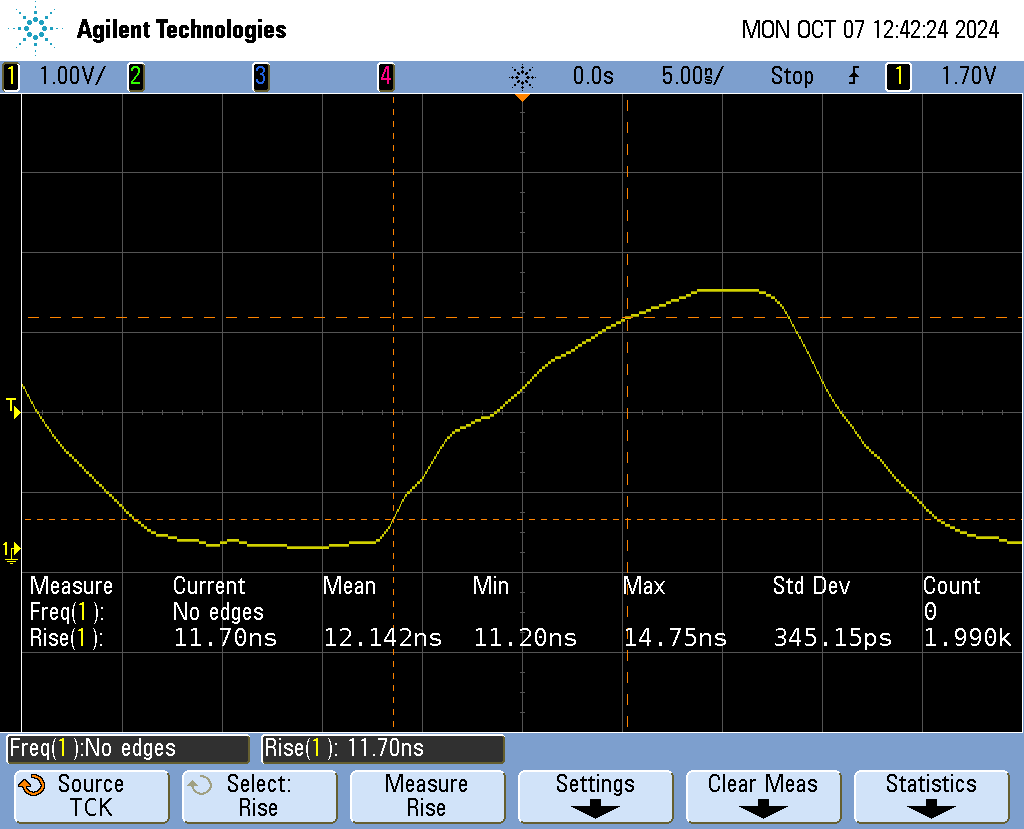Select the Freq(1): No edges readout box
This screenshot has height=829, width=1024.
[128, 748]
